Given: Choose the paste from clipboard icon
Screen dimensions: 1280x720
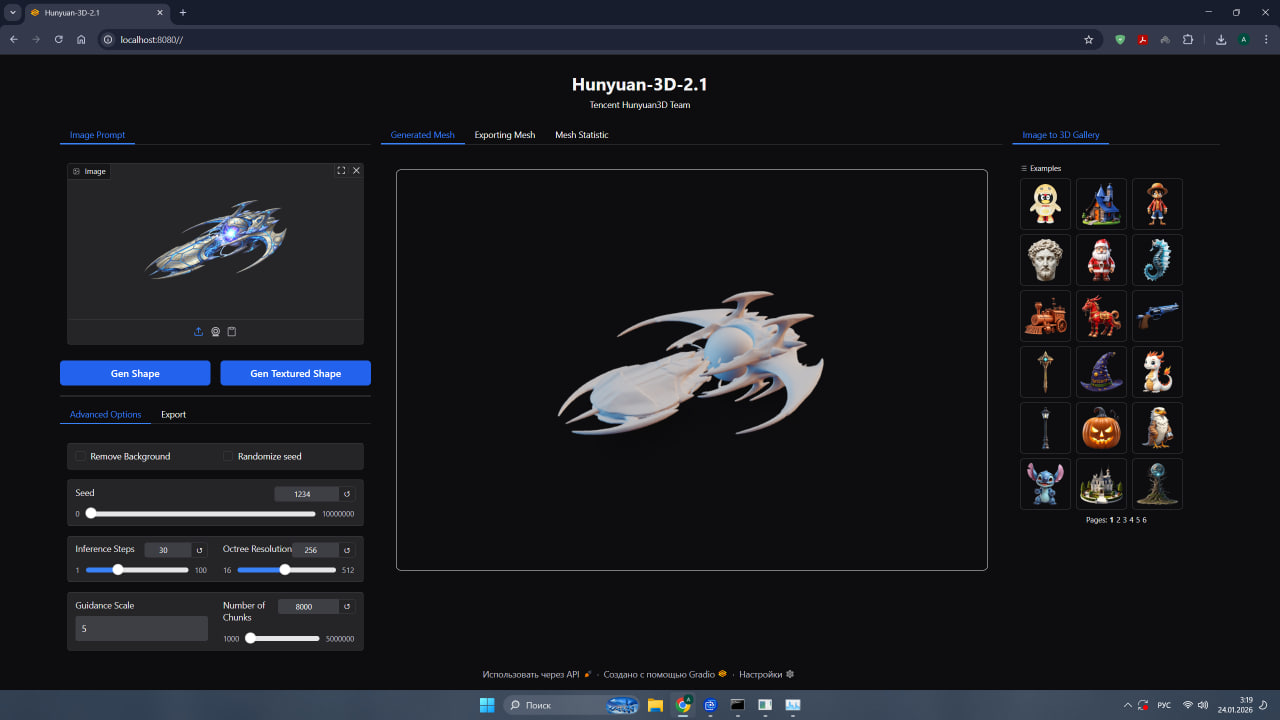Looking at the screenshot, I should tap(232, 332).
